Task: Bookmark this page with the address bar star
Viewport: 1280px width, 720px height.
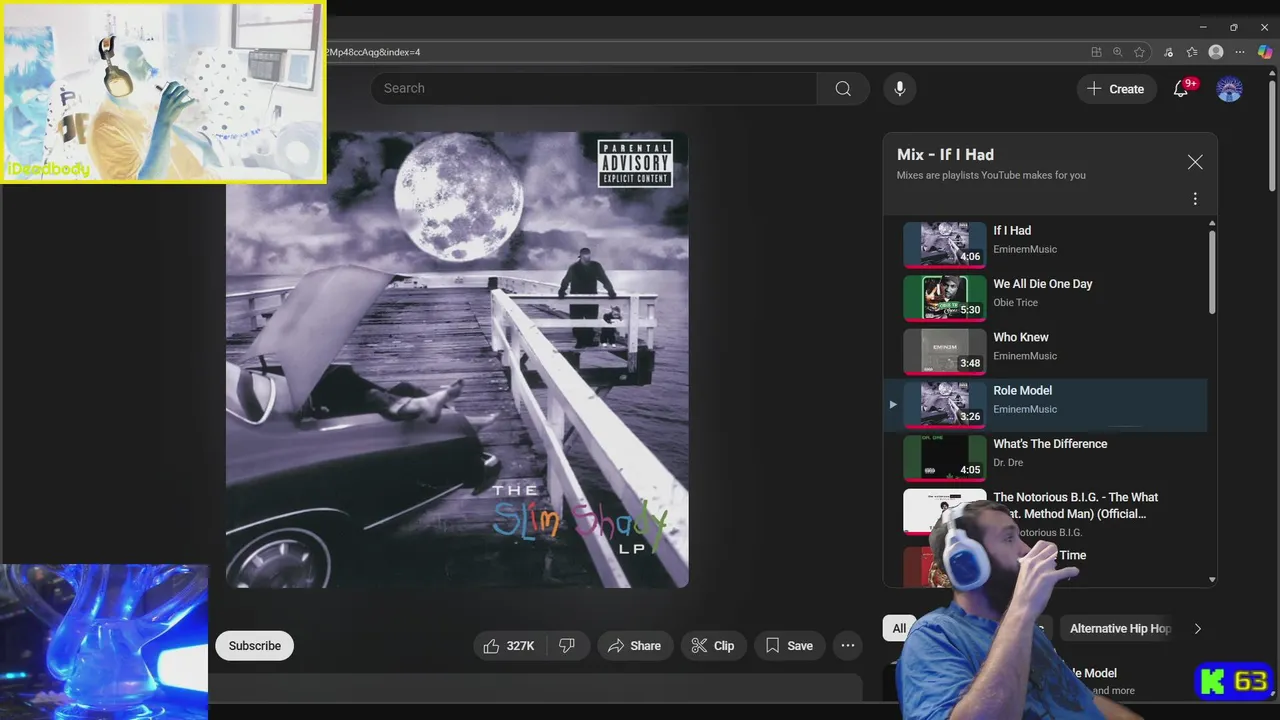Action: [1139, 52]
